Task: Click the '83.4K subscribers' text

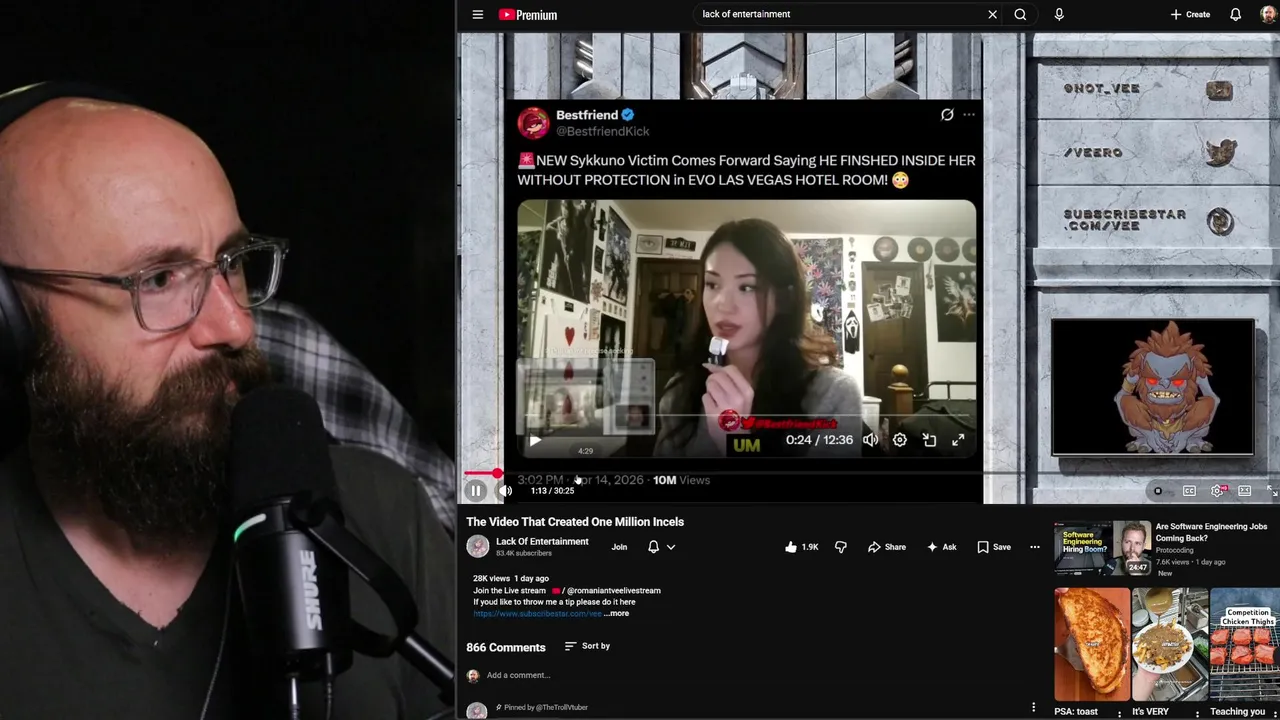Action: click(524, 553)
